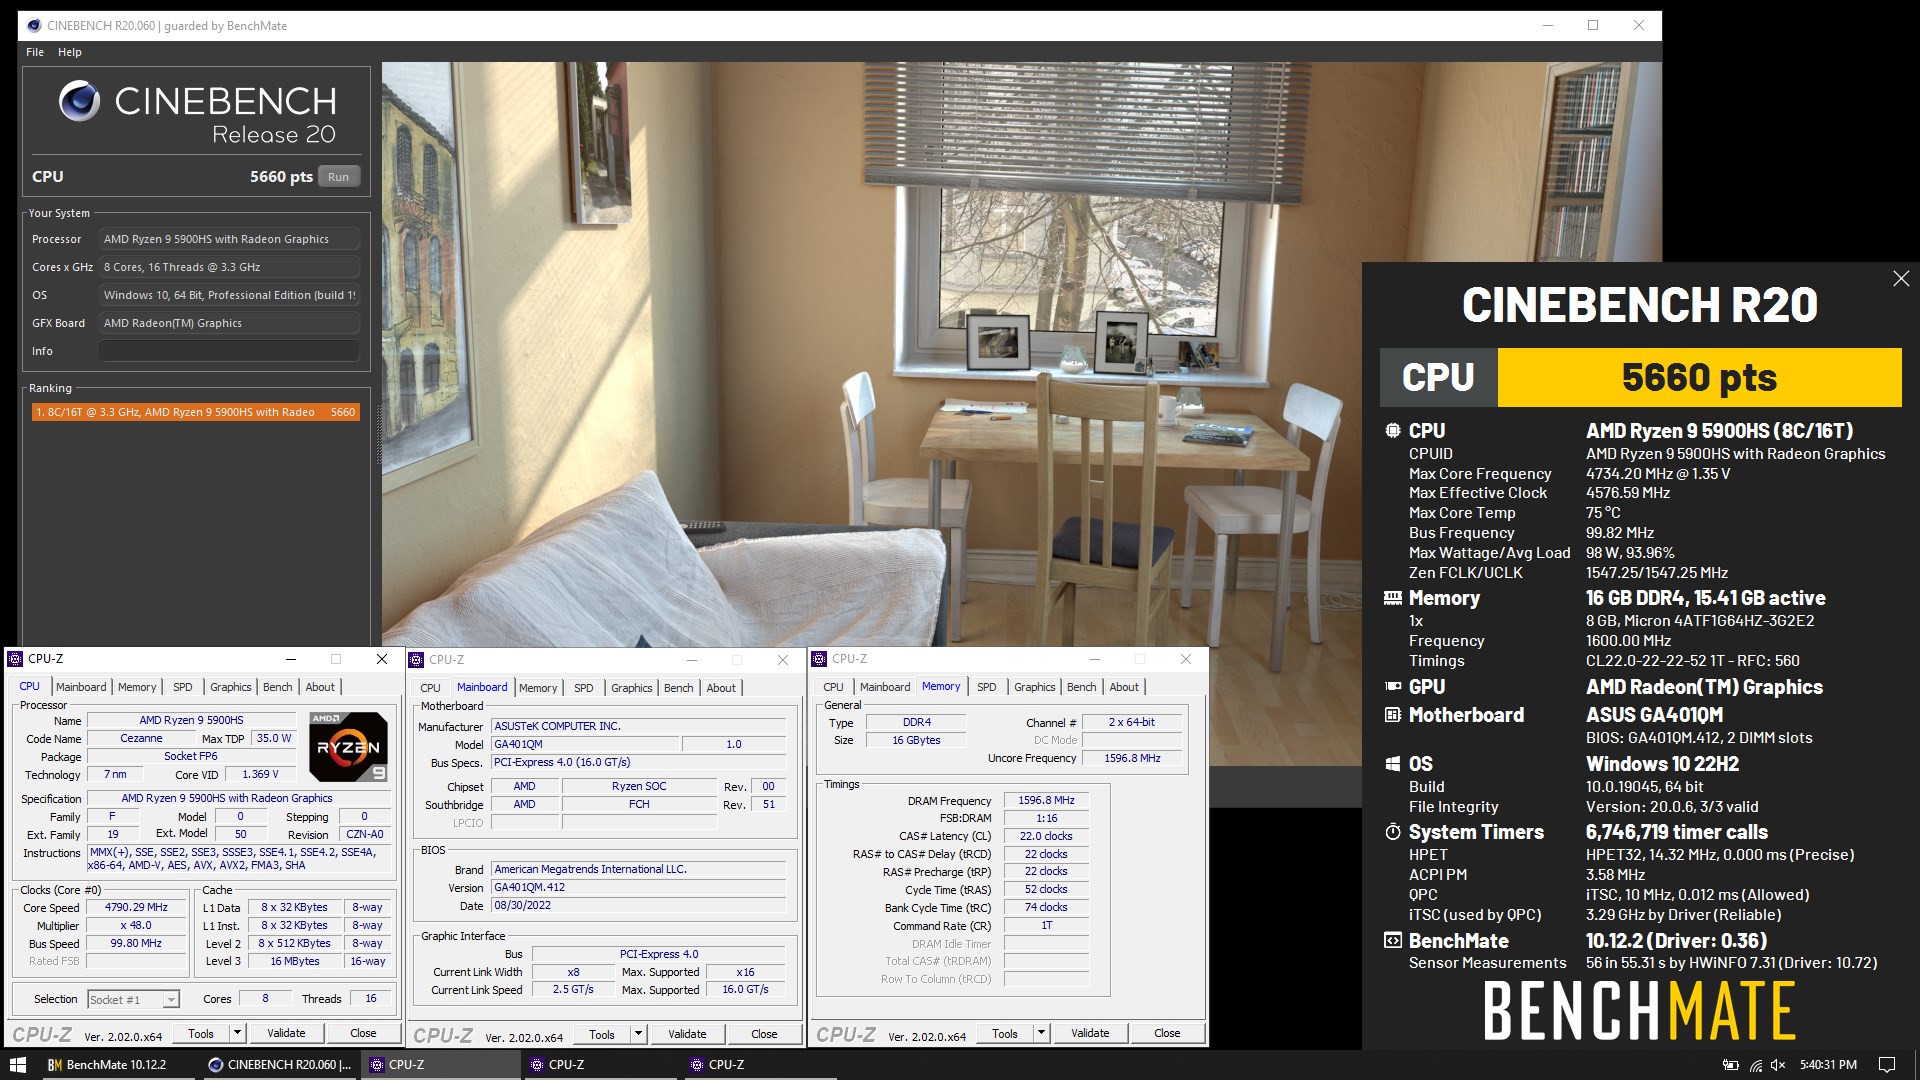Open the Socket #1 selection dropdown
The width and height of the screenshot is (1920, 1080).
(x=171, y=1000)
